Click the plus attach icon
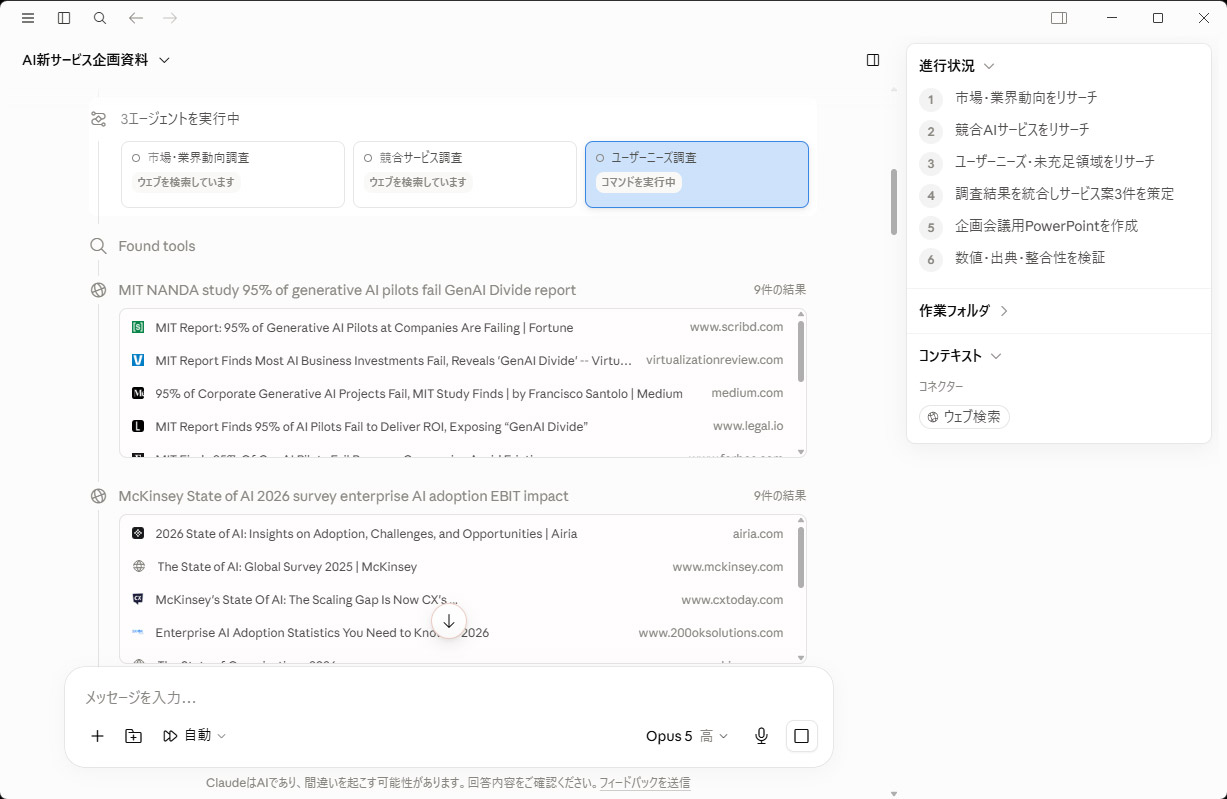The image size is (1227, 799). [x=97, y=736]
